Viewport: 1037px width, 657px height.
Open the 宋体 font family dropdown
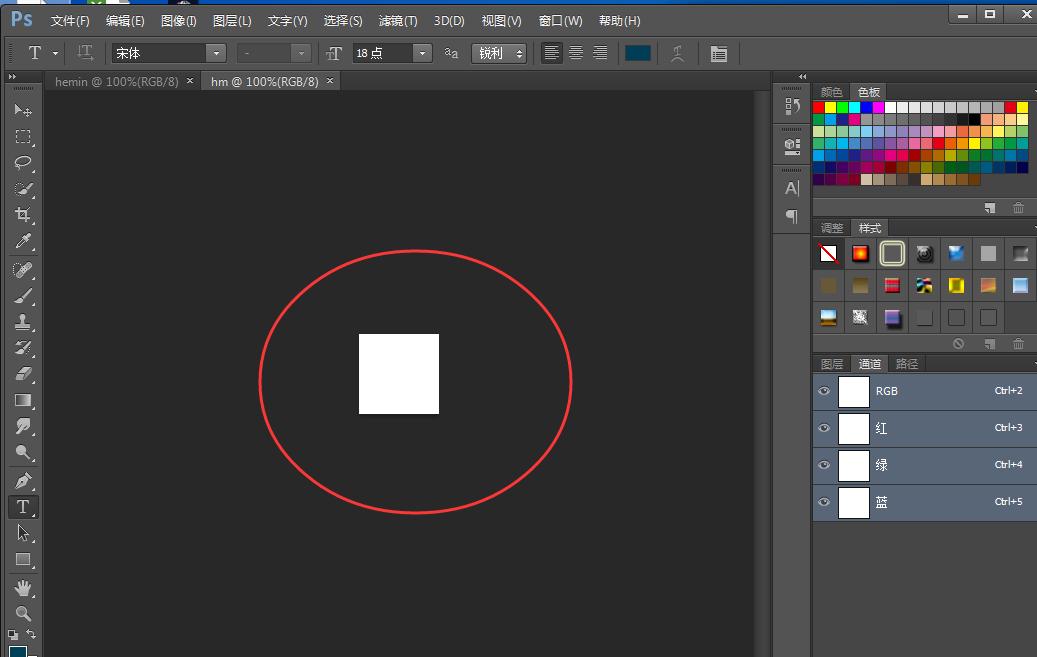[216, 54]
